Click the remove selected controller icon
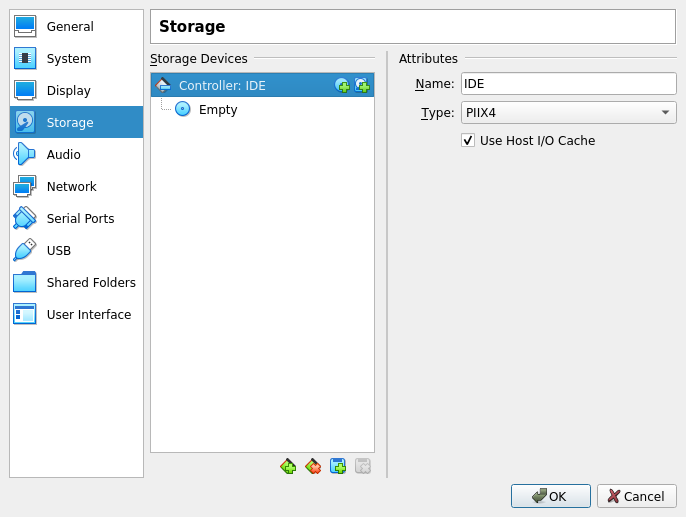 click(x=313, y=466)
